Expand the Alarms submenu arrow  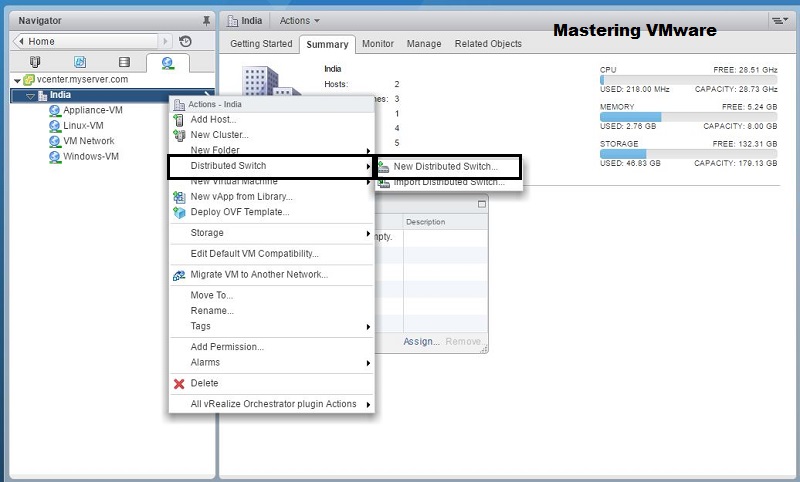[x=368, y=363]
